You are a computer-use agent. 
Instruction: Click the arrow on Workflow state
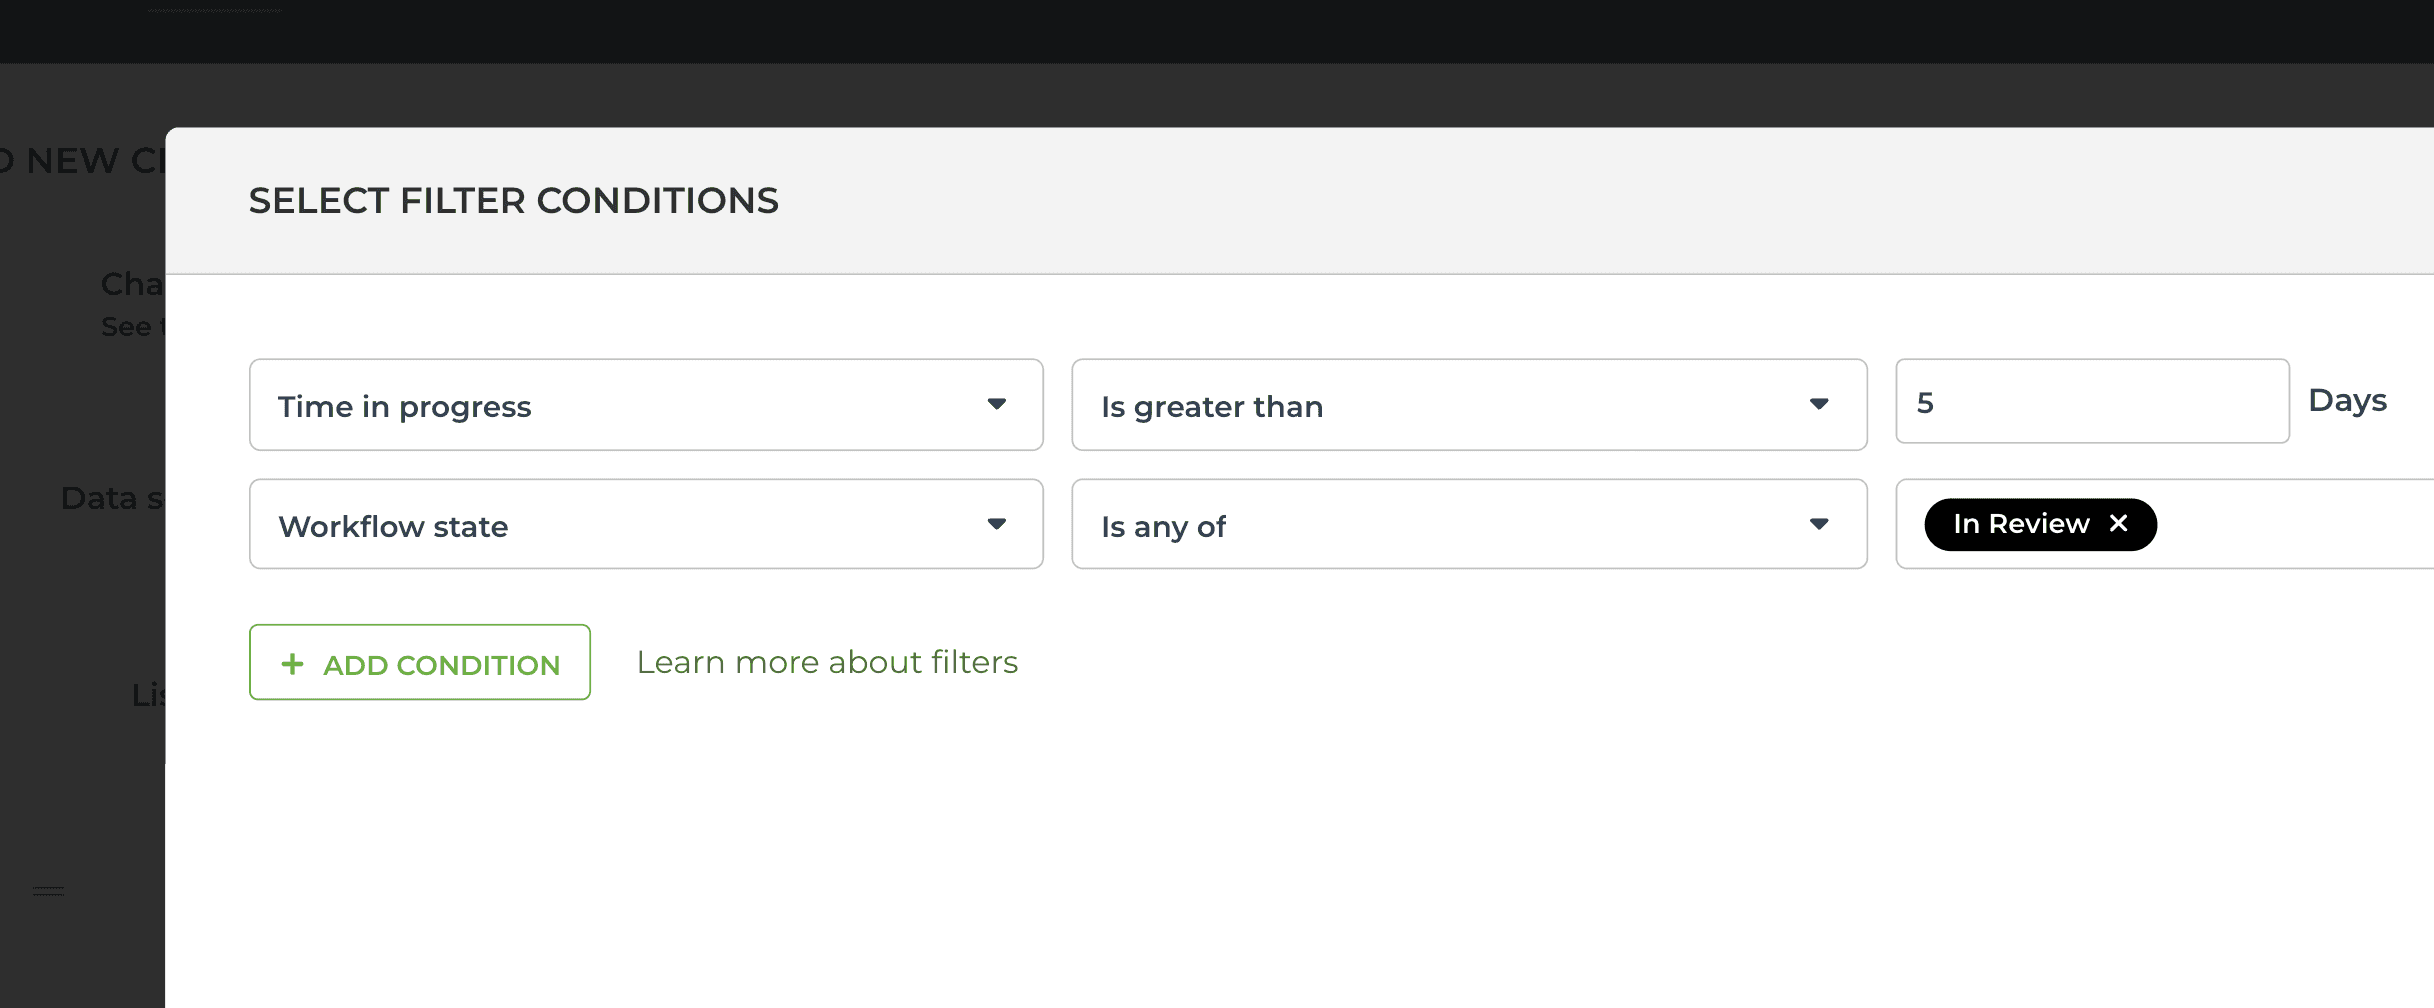[x=996, y=524]
